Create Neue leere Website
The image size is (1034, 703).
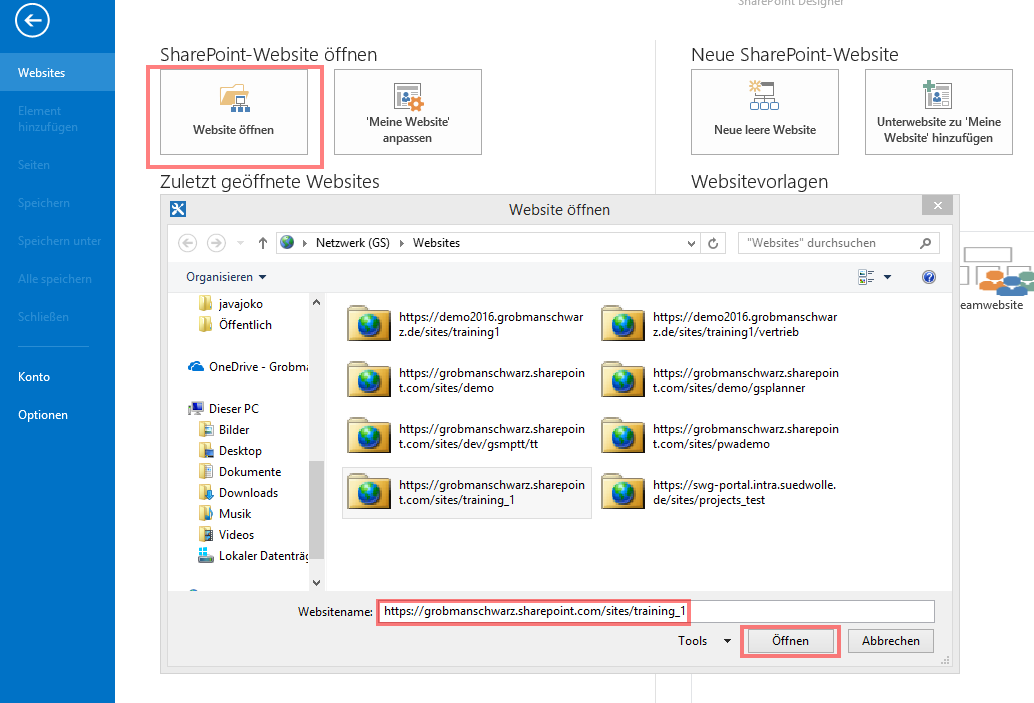pyautogui.click(x=764, y=112)
